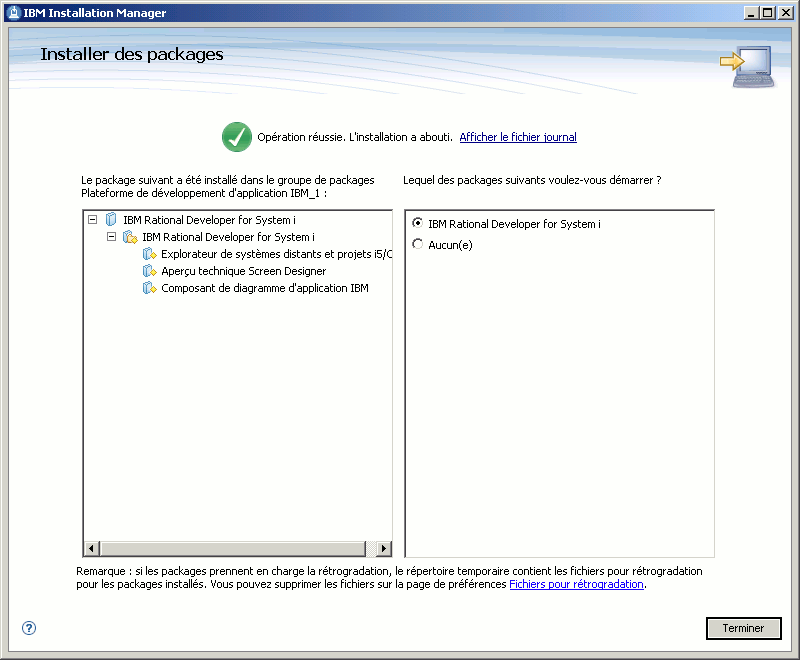The width and height of the screenshot is (800, 660).
Task: Click the IBM Installation Manager title bar icon
Action: click(x=14, y=13)
